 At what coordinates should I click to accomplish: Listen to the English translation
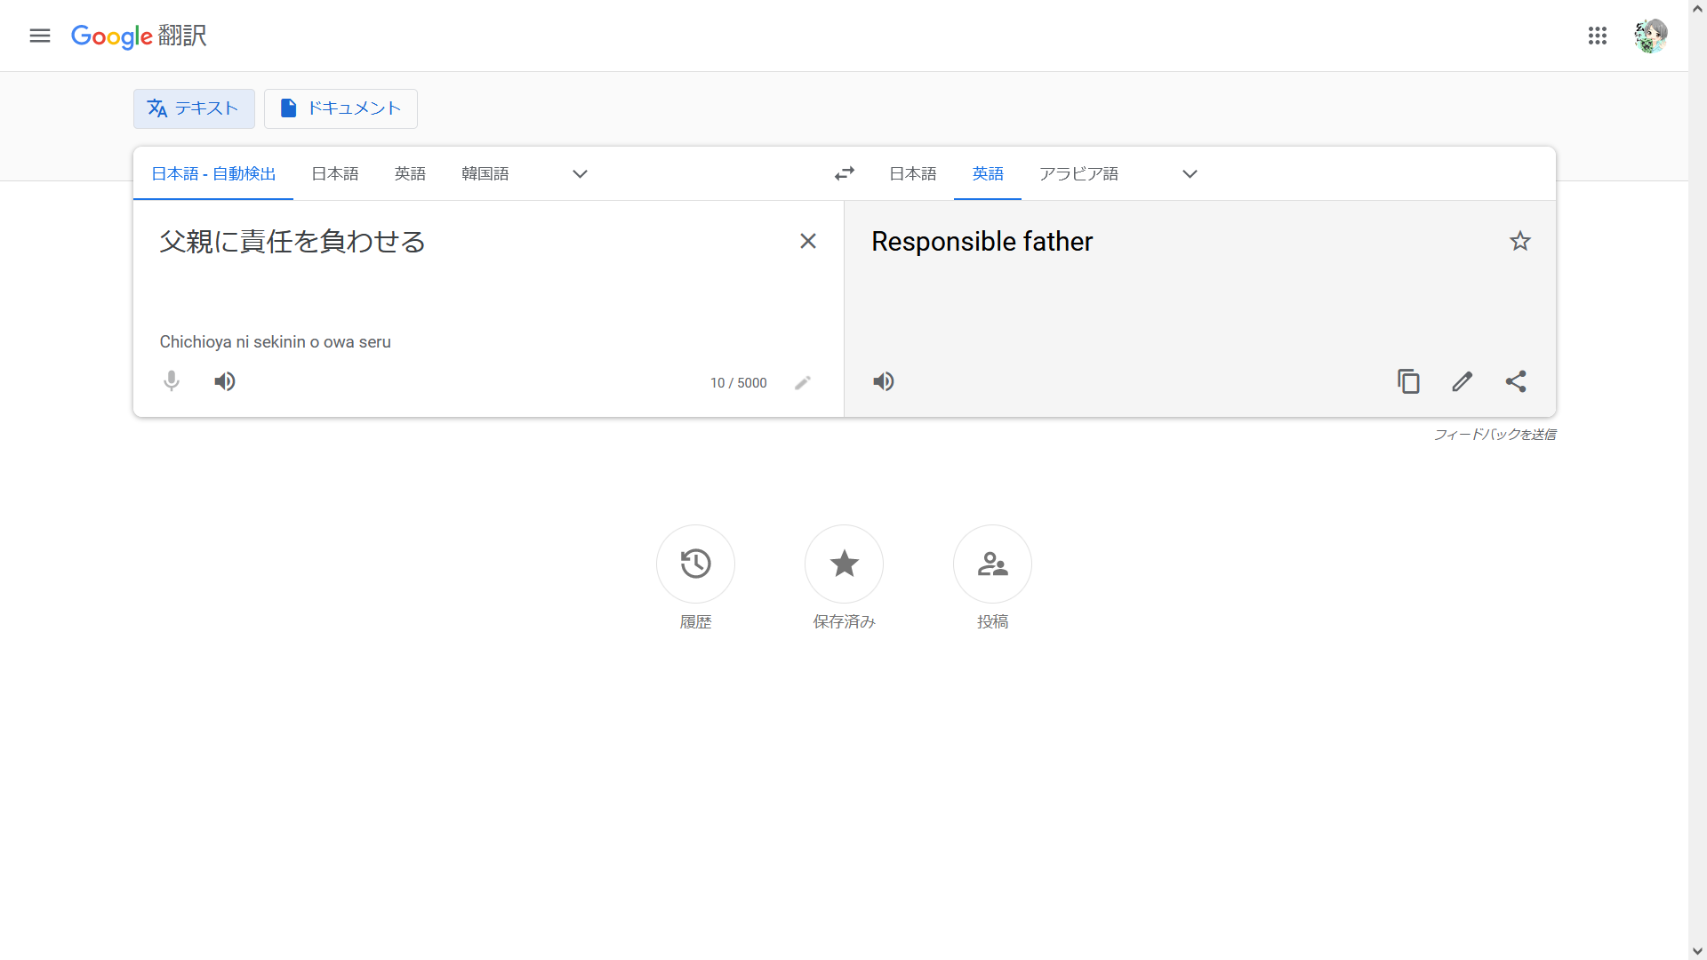point(884,381)
